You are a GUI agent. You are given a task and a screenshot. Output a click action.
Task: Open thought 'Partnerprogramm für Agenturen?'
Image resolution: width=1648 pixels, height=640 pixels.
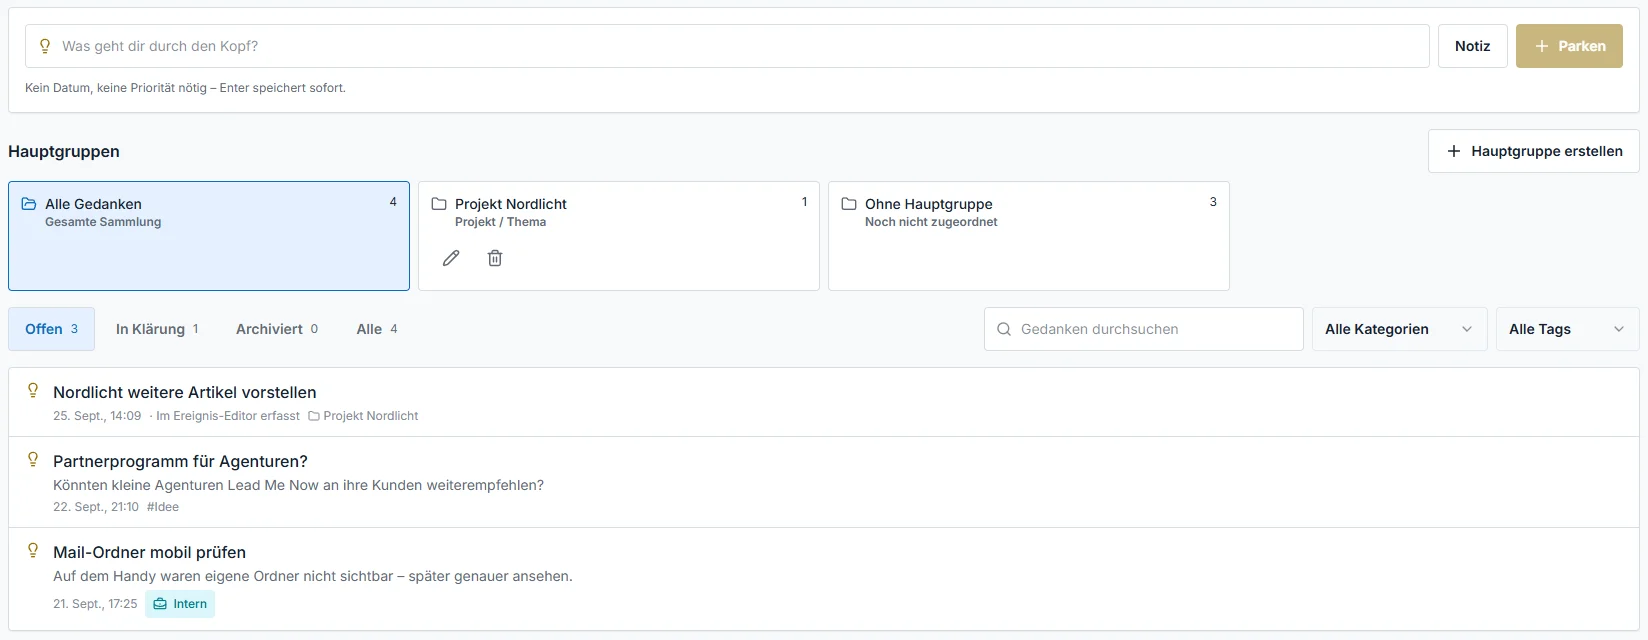pyautogui.click(x=824, y=482)
